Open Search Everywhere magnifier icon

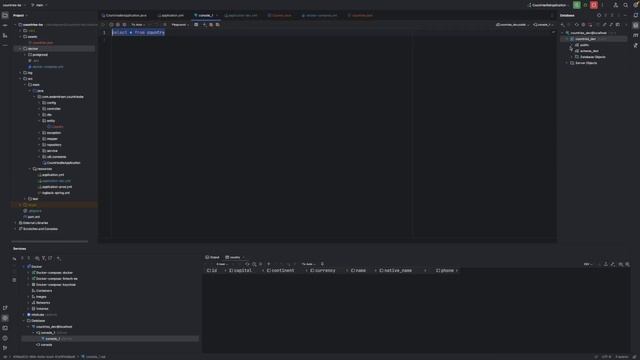625,5
